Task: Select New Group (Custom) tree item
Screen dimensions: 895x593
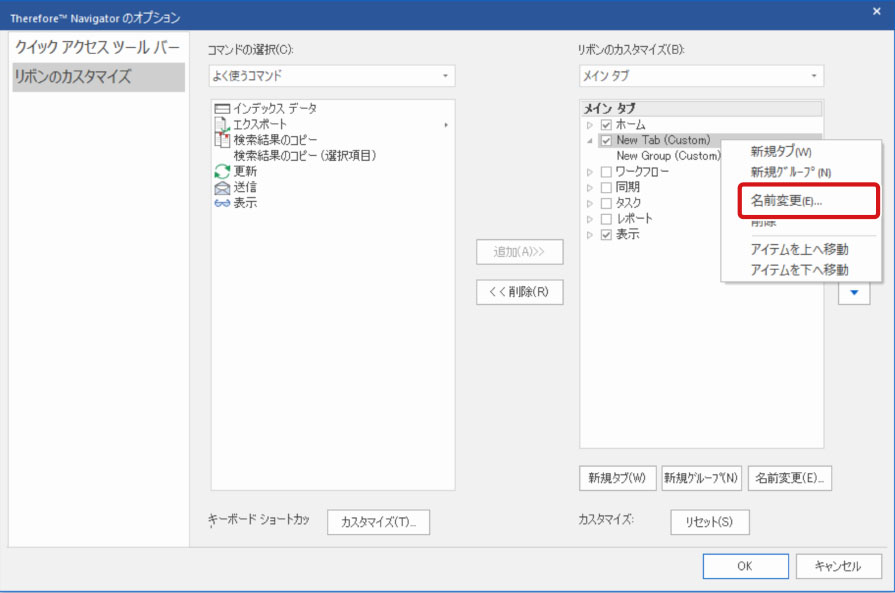Action: tap(668, 156)
